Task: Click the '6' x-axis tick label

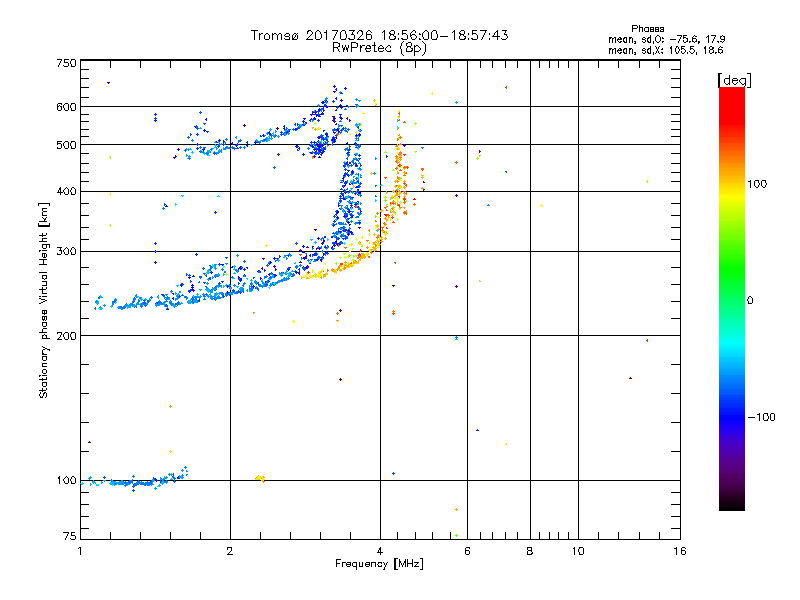Action: pos(467,551)
